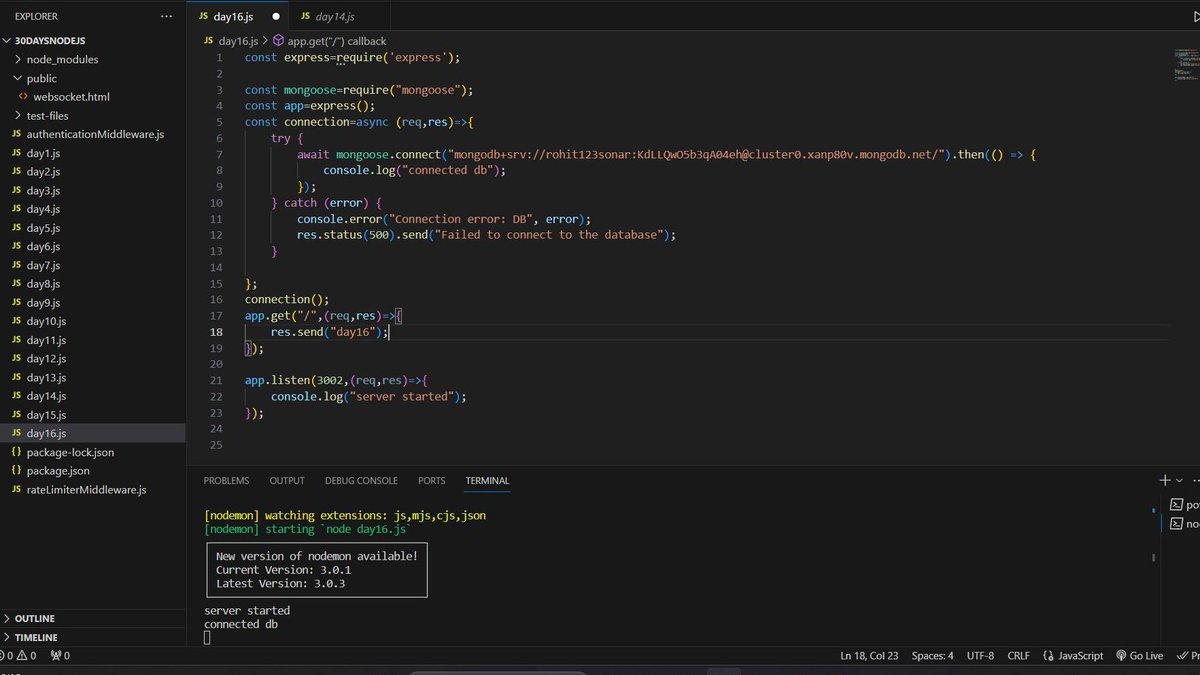The height and width of the screenshot is (675, 1200).
Task: Select day16.js in the explorer tree
Action: point(93,434)
